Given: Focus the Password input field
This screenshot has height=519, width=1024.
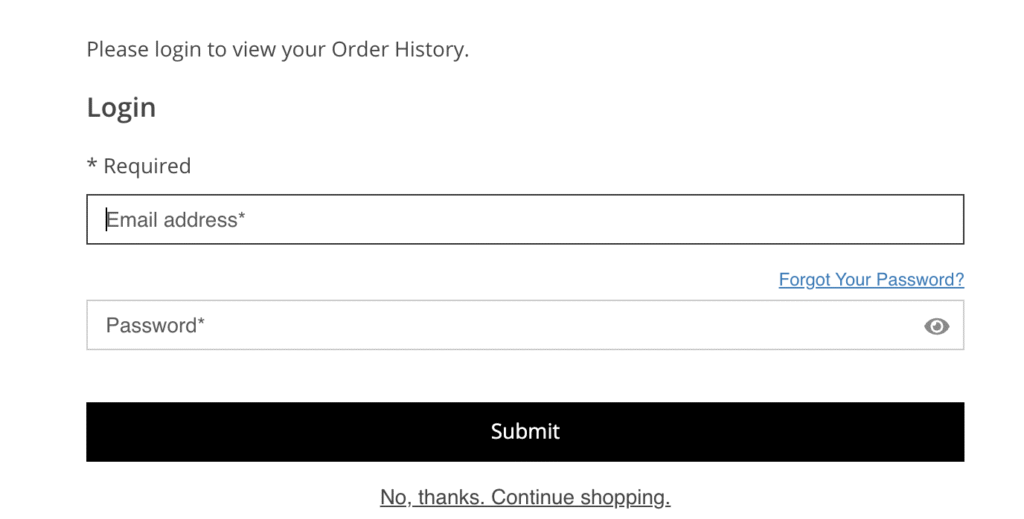Looking at the screenshot, I should click(500, 326).
